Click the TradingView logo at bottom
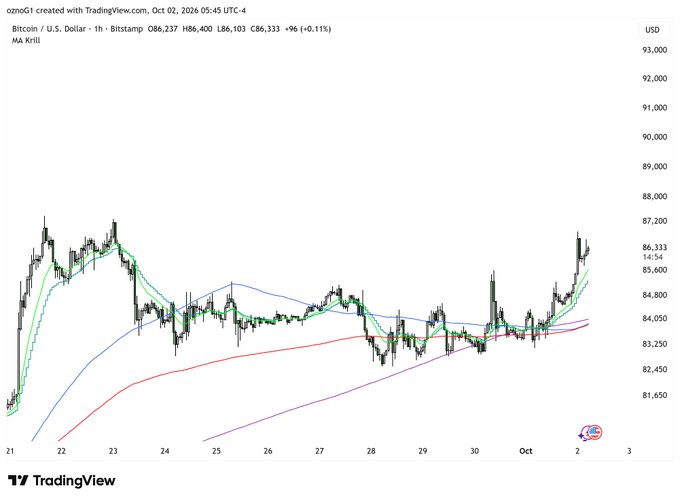The height and width of the screenshot is (501, 680). click(x=62, y=481)
